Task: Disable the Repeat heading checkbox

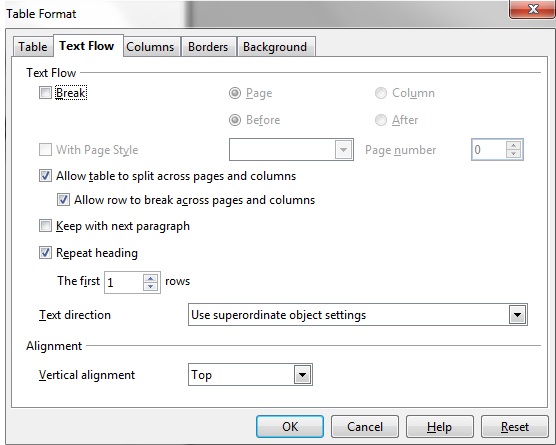Action: (x=45, y=253)
